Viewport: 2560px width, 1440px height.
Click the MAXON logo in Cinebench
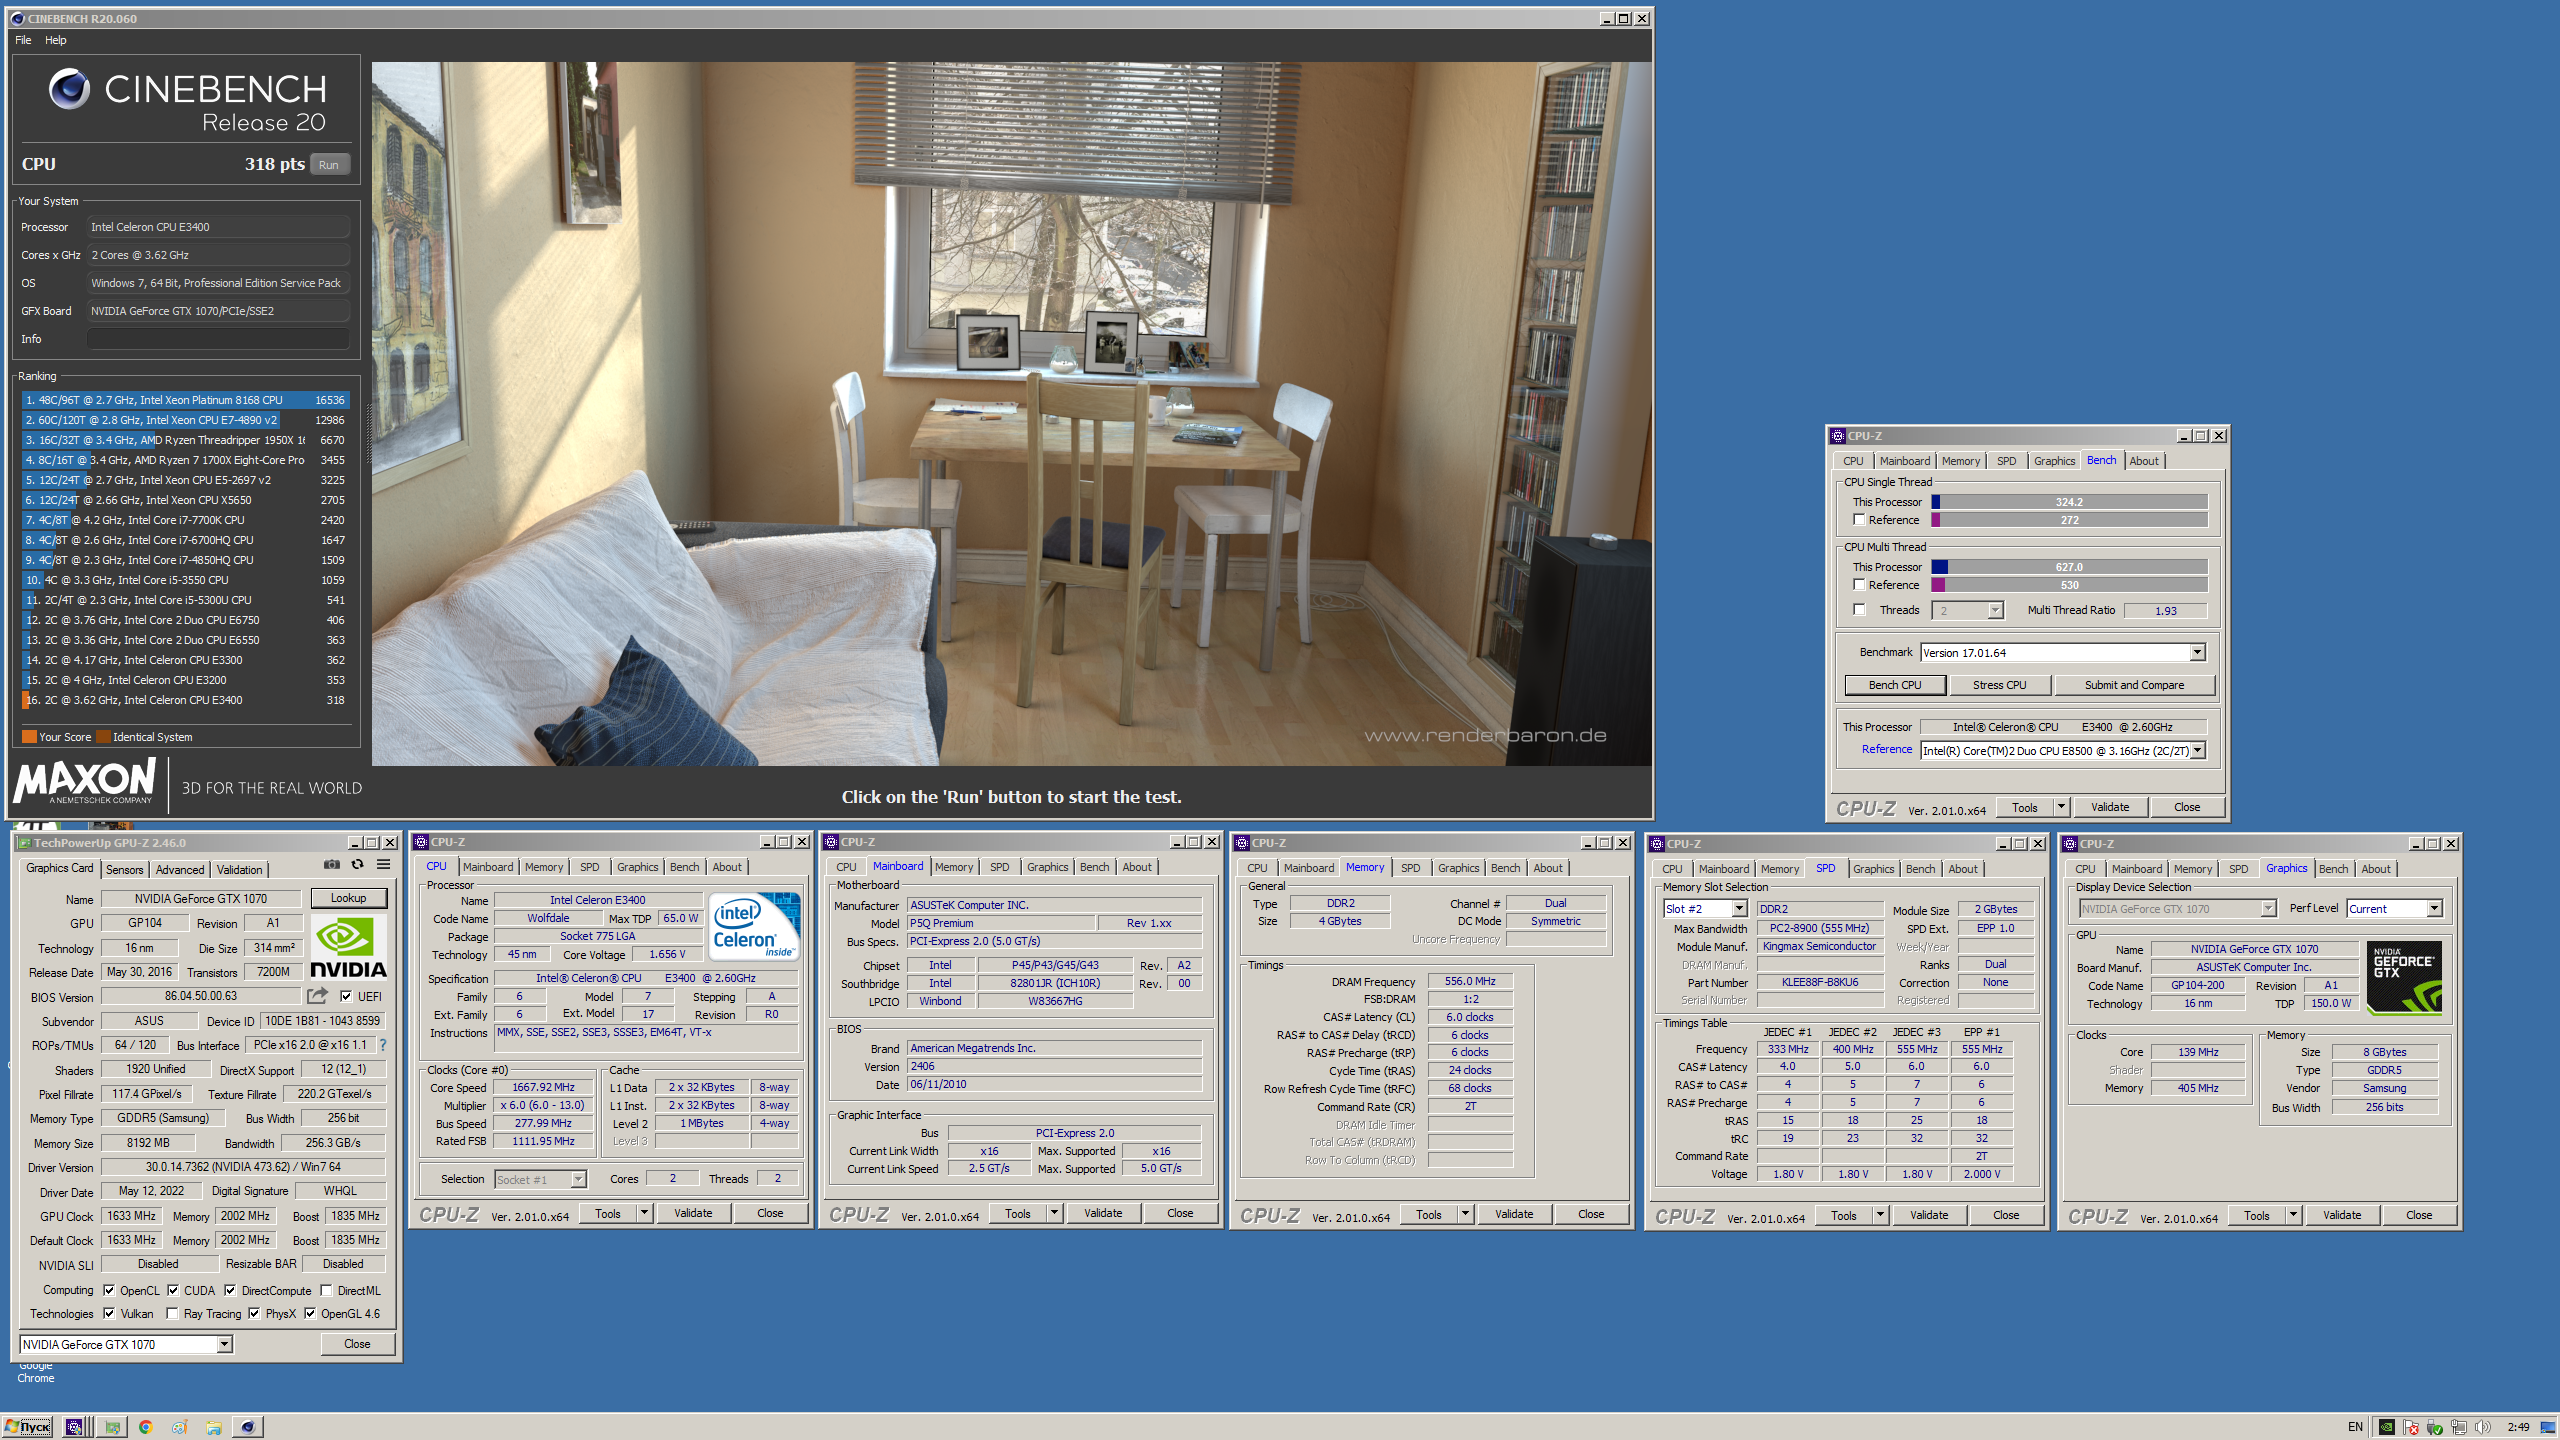tap(85, 780)
